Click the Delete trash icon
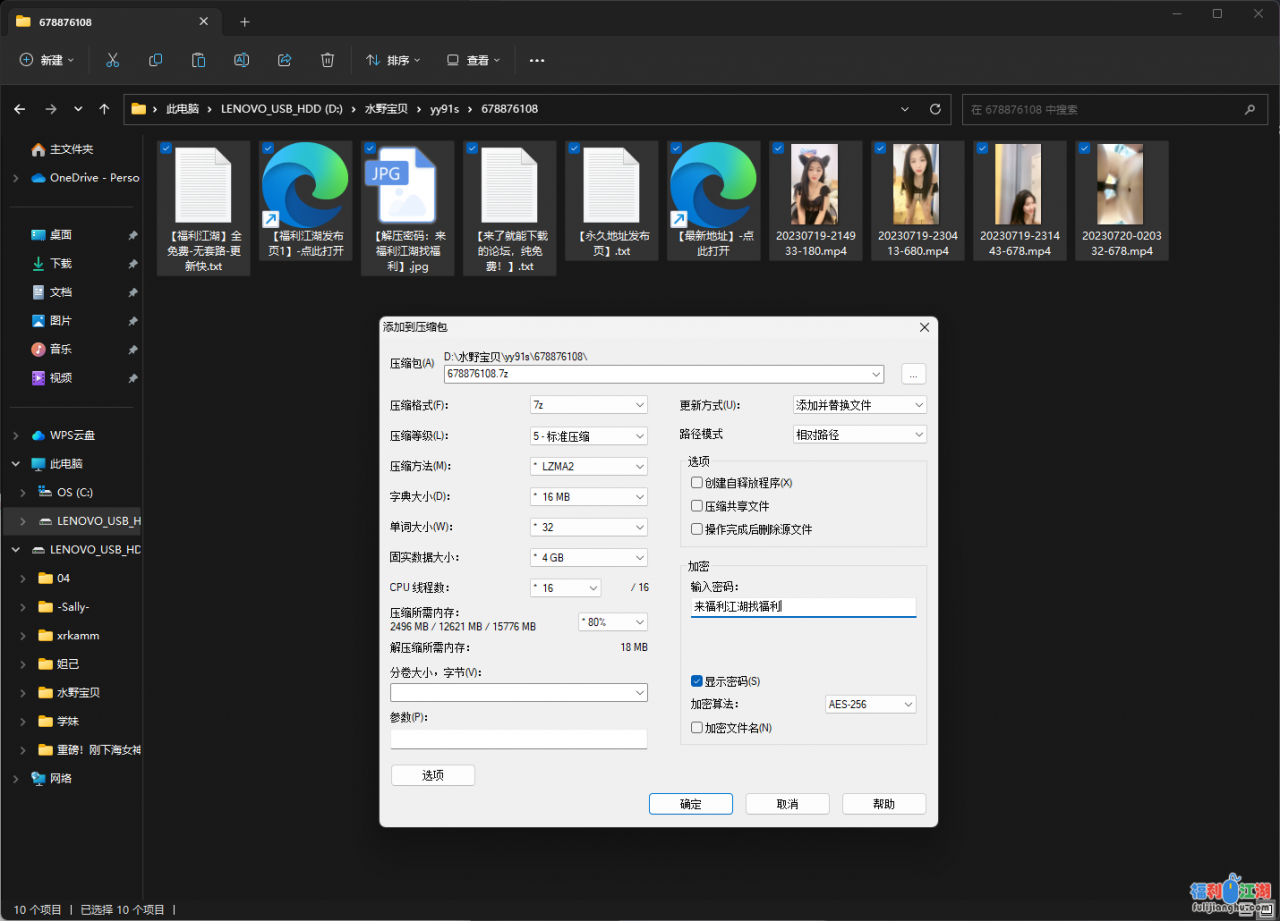 (x=327, y=60)
